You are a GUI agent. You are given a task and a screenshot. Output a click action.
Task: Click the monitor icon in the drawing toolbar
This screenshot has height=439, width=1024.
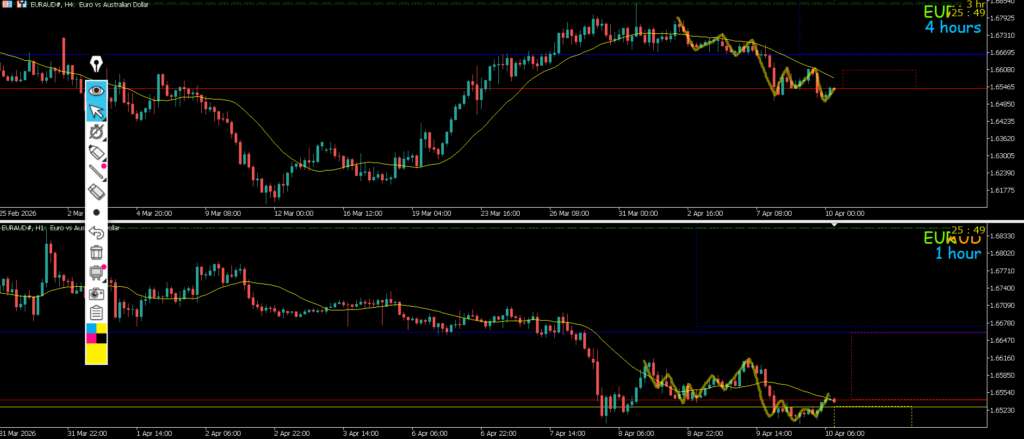[97, 272]
